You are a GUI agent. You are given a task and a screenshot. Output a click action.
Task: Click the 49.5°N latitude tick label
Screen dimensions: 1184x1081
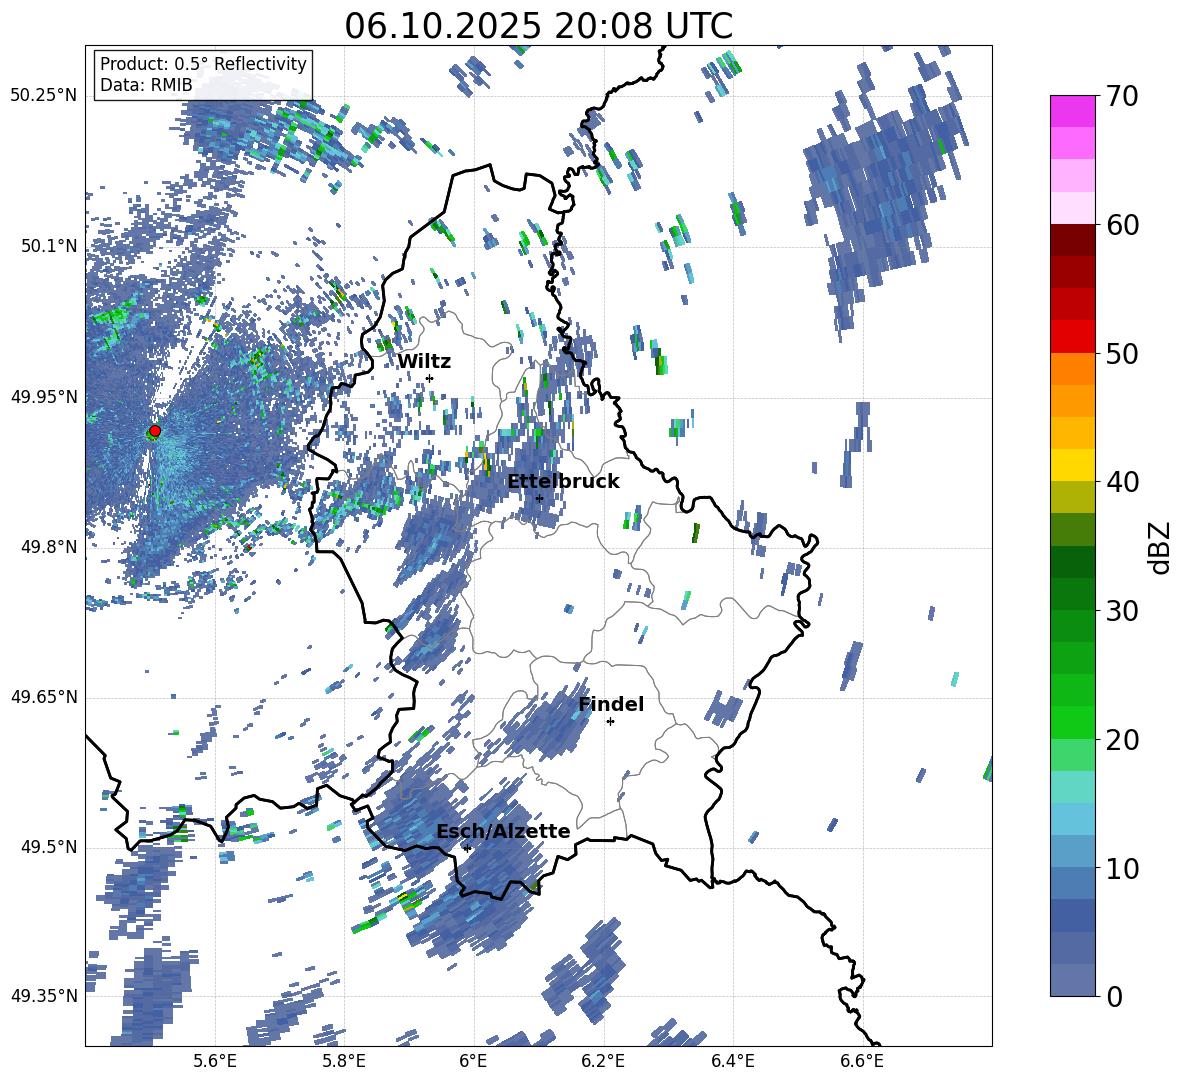[x=48, y=848]
